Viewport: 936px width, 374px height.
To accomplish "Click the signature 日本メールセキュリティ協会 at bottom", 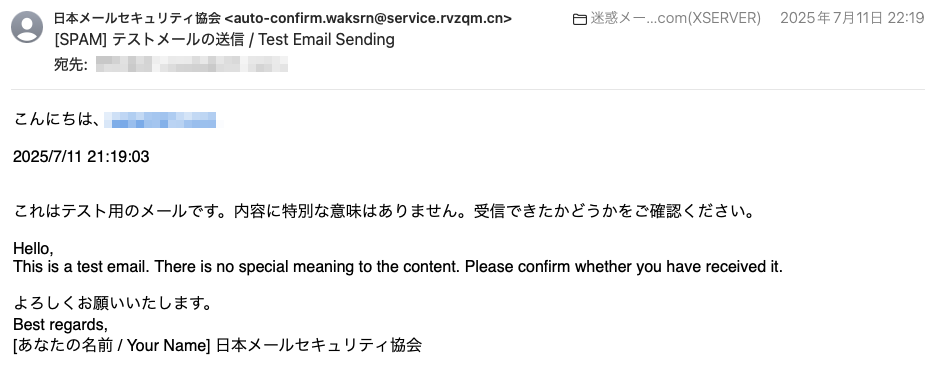I will (319, 345).
